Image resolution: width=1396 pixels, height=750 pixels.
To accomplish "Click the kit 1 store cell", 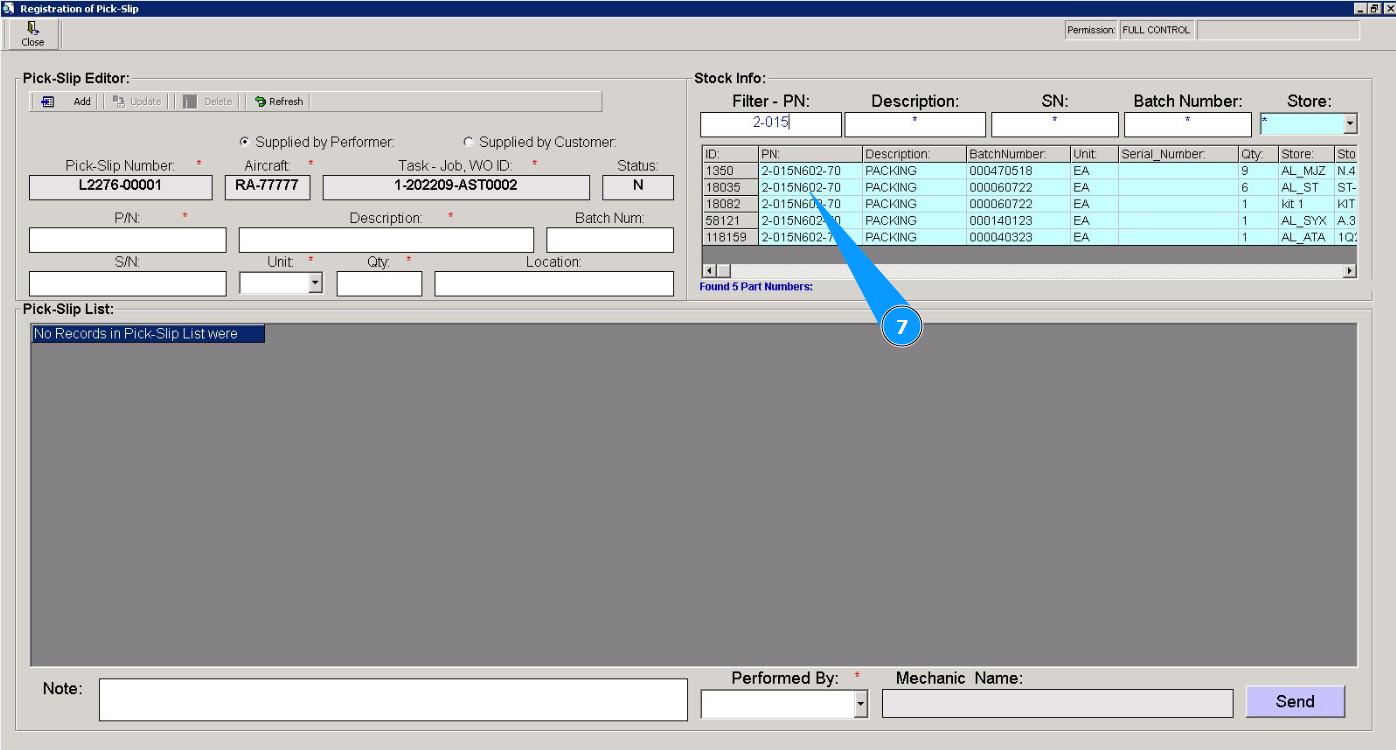I will click(x=1306, y=204).
